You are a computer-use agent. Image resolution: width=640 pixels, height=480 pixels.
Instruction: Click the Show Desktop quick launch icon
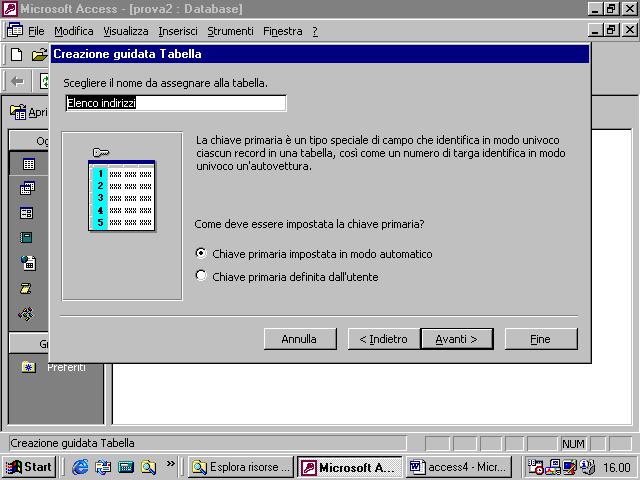[x=103, y=467]
